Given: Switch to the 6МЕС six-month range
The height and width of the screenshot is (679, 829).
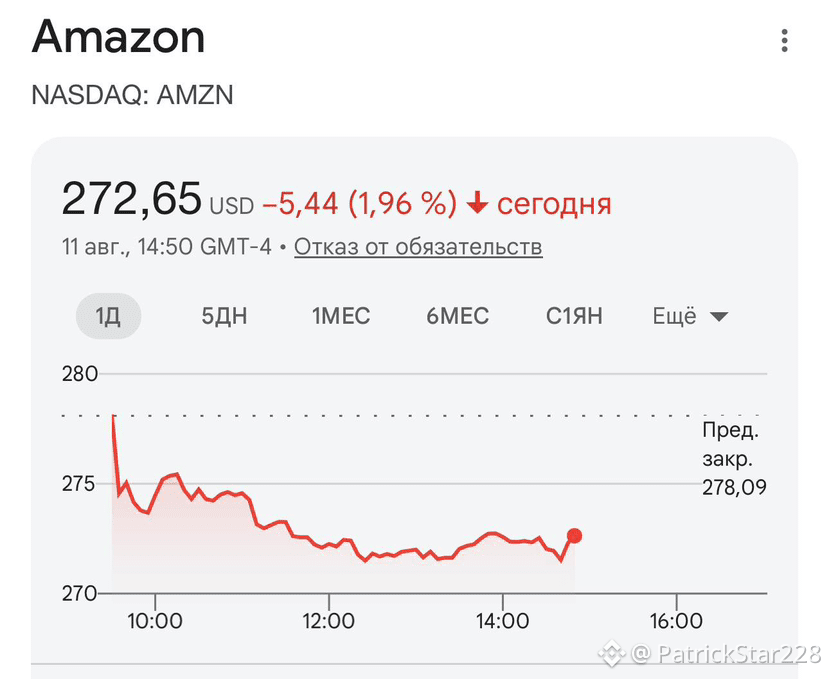Looking at the screenshot, I should (x=458, y=316).
